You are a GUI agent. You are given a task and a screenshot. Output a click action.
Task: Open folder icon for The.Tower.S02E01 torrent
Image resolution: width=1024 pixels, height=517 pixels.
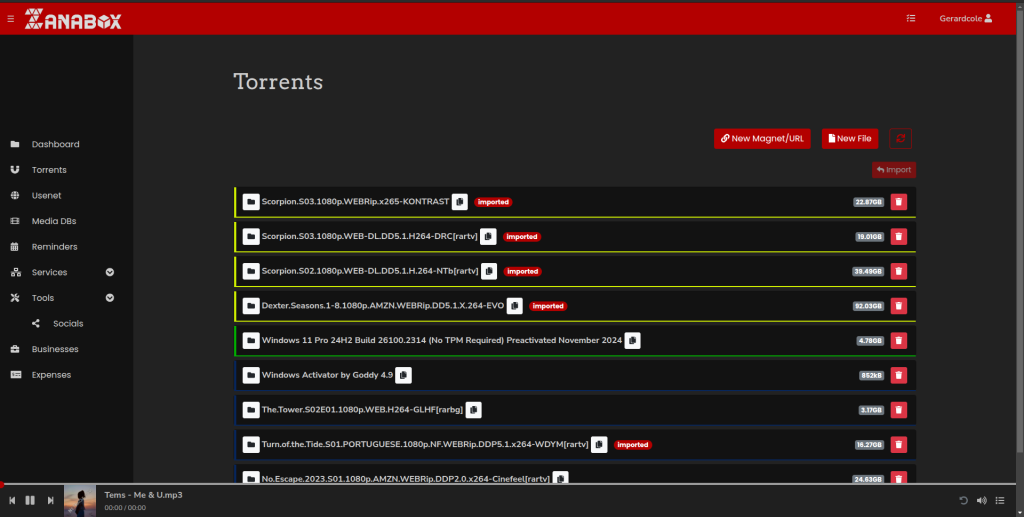pos(251,409)
